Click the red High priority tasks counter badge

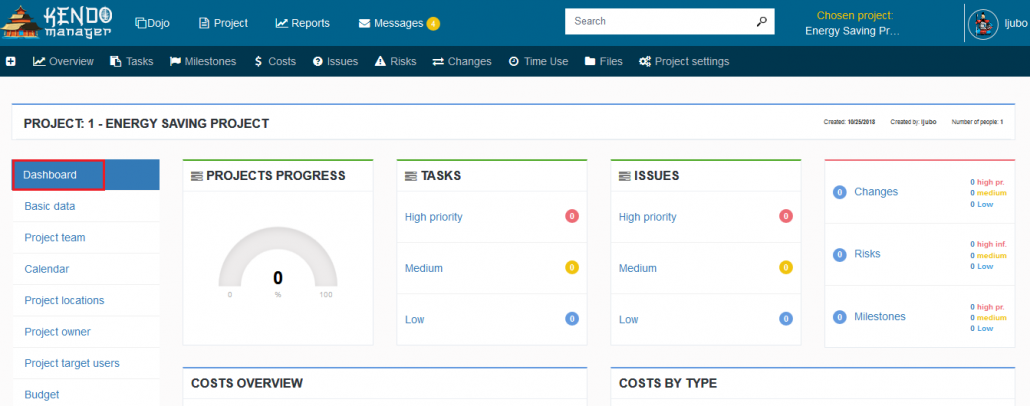[572, 216]
